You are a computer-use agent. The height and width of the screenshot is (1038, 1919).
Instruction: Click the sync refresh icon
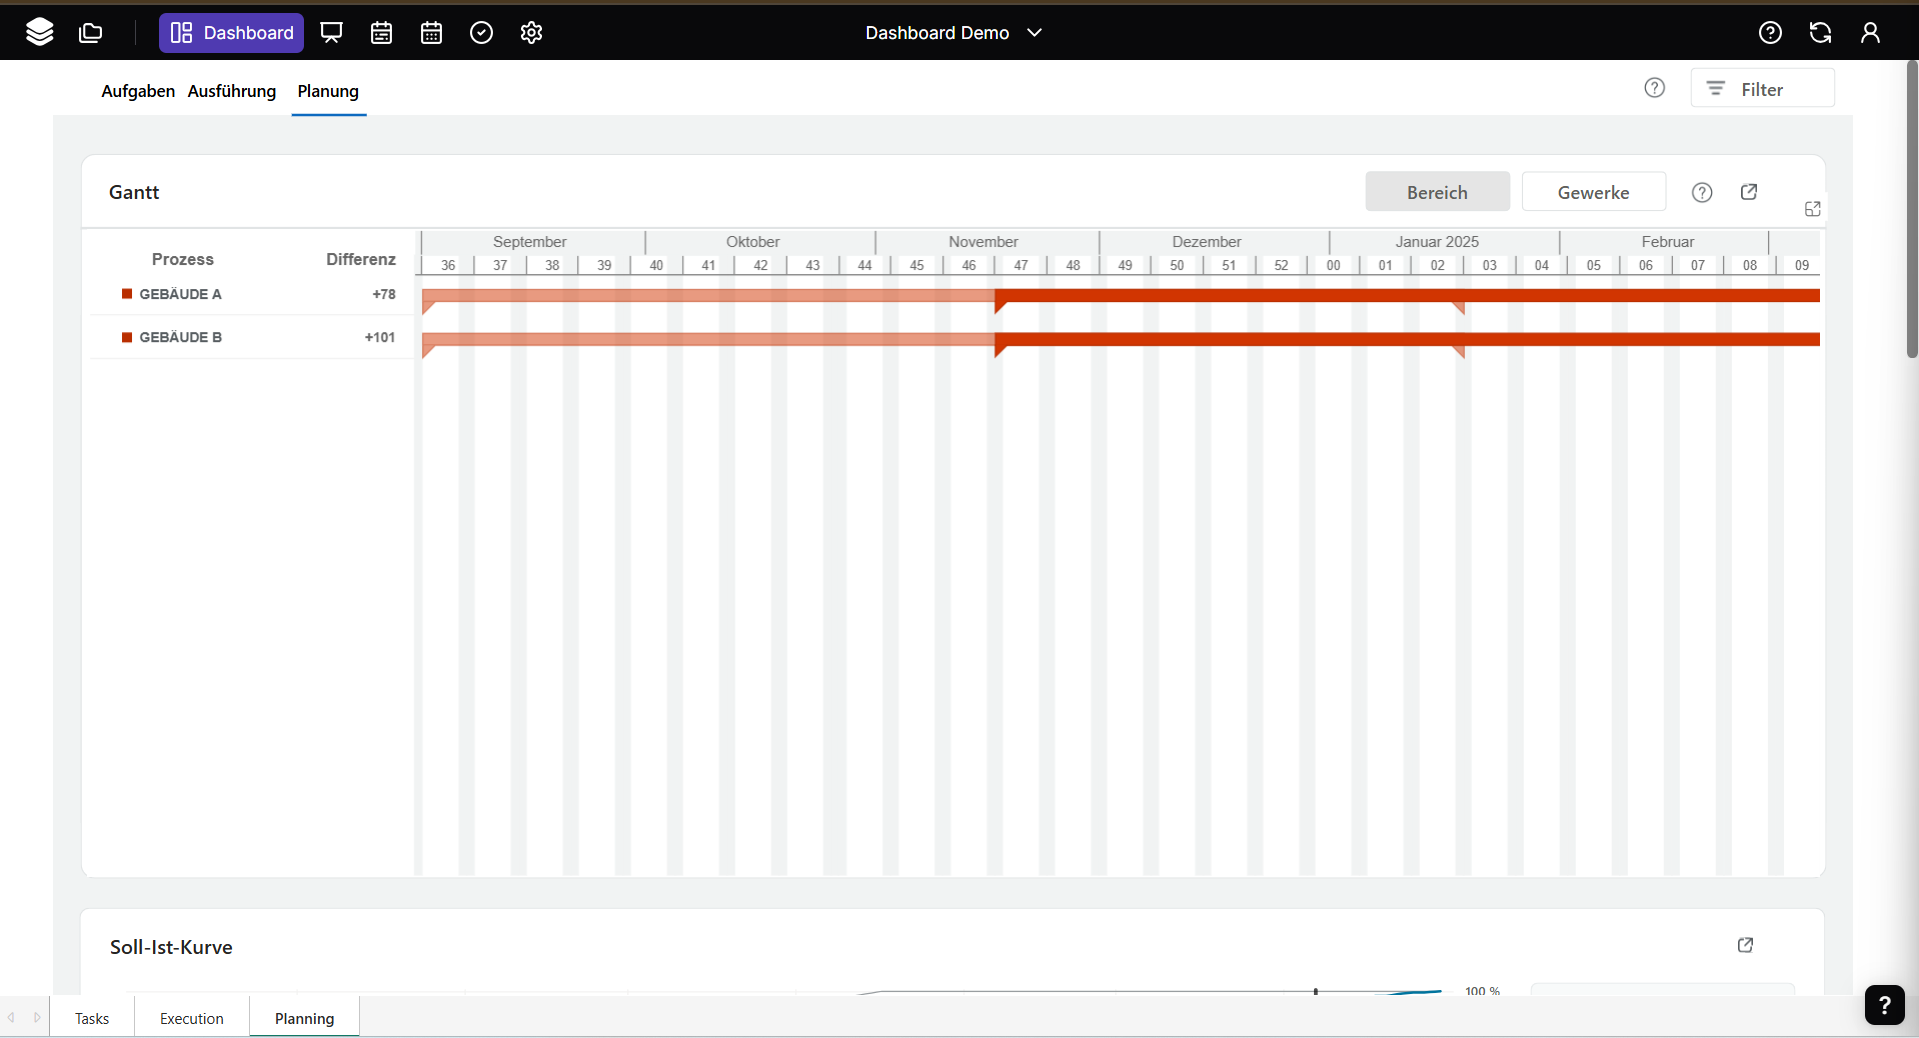1820,33
